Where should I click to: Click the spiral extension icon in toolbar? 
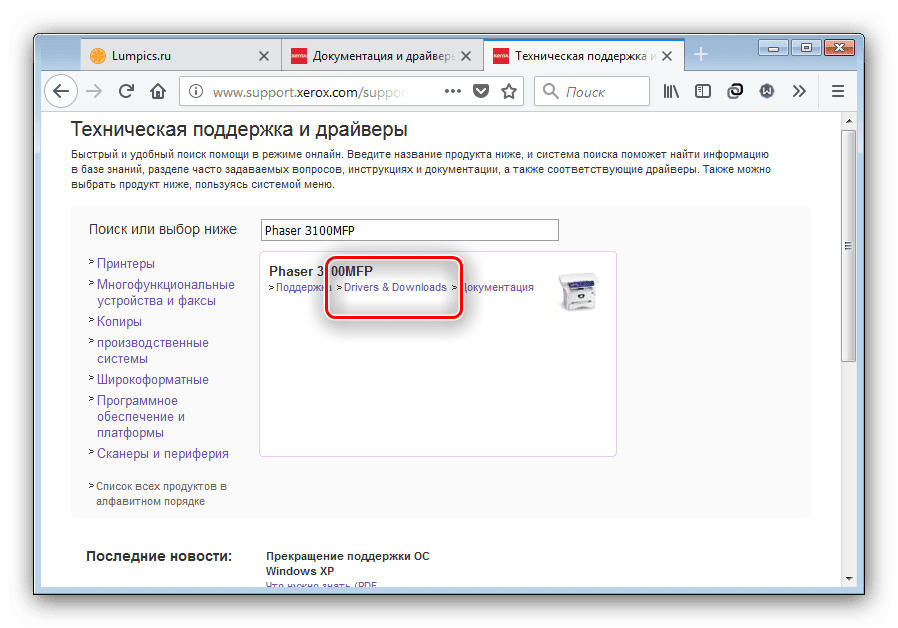735,91
